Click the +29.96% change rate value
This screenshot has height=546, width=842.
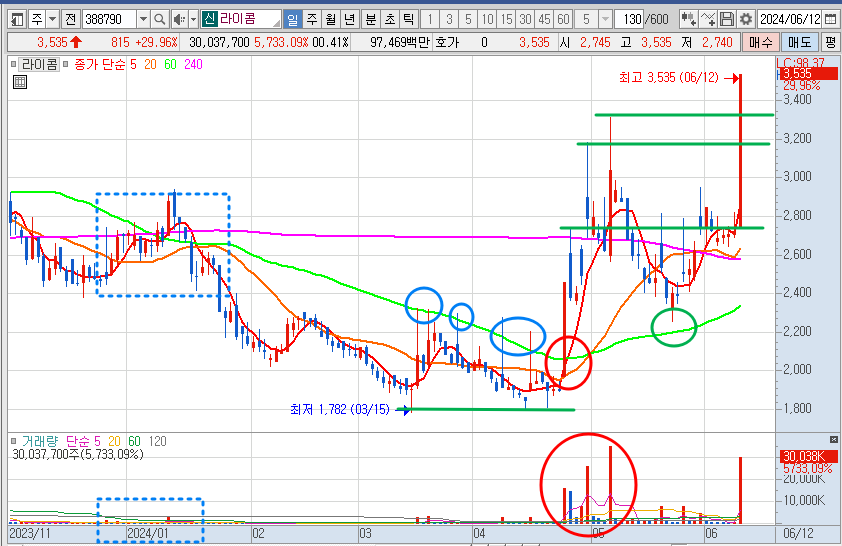156,42
